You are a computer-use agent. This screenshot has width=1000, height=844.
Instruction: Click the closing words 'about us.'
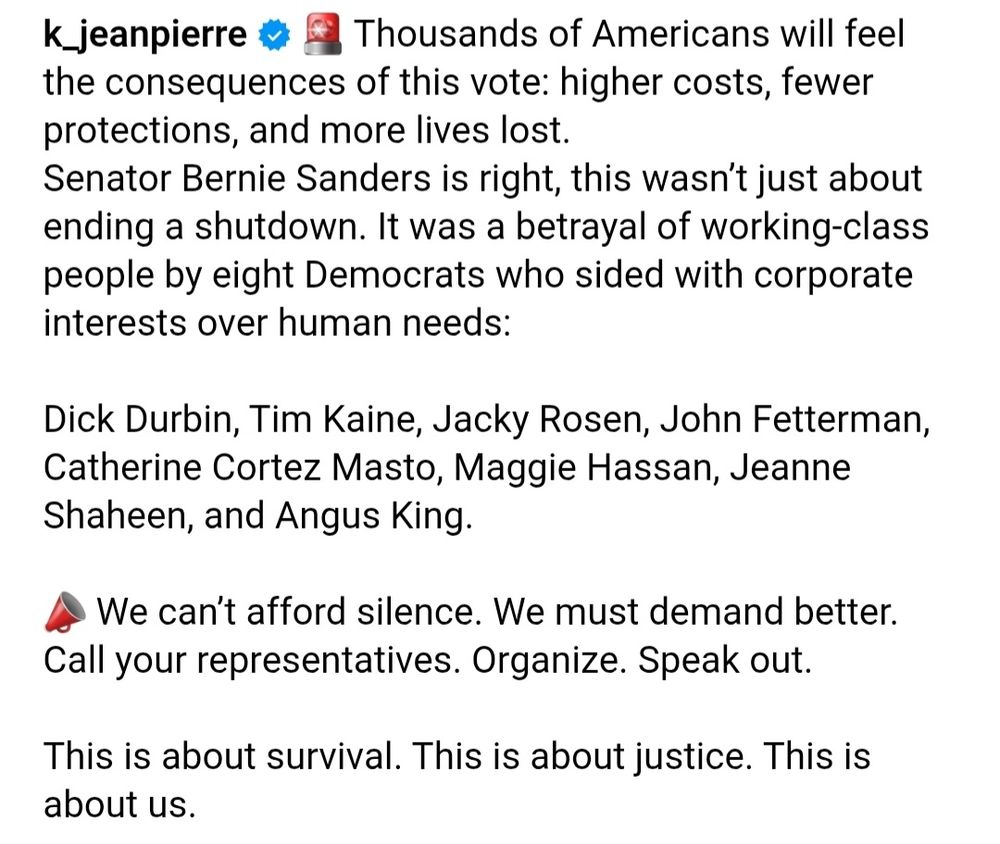(119, 804)
